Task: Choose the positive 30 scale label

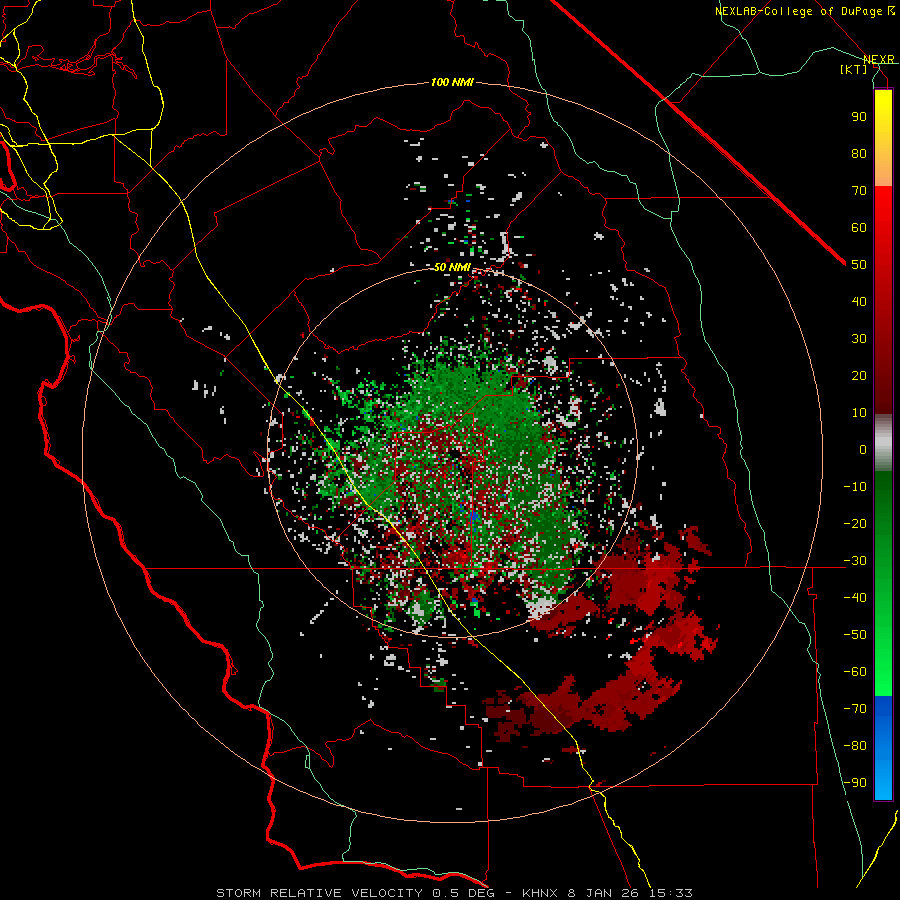Action: pyautogui.click(x=859, y=339)
